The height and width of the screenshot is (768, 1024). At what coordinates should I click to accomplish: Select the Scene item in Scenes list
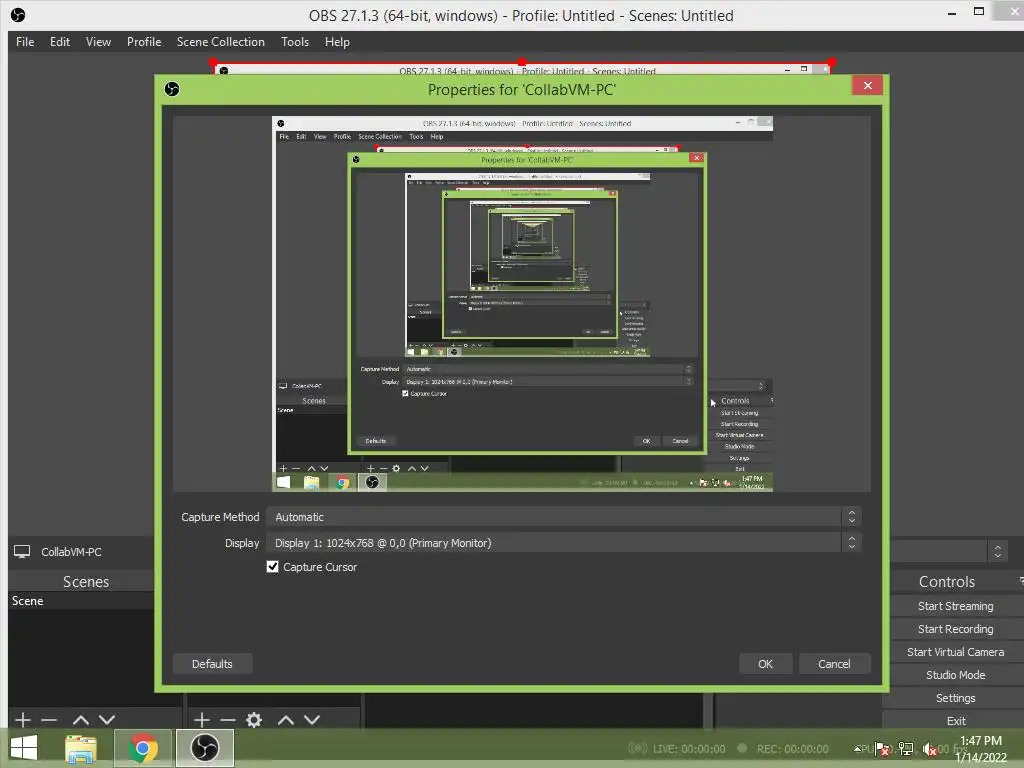tap(82, 601)
